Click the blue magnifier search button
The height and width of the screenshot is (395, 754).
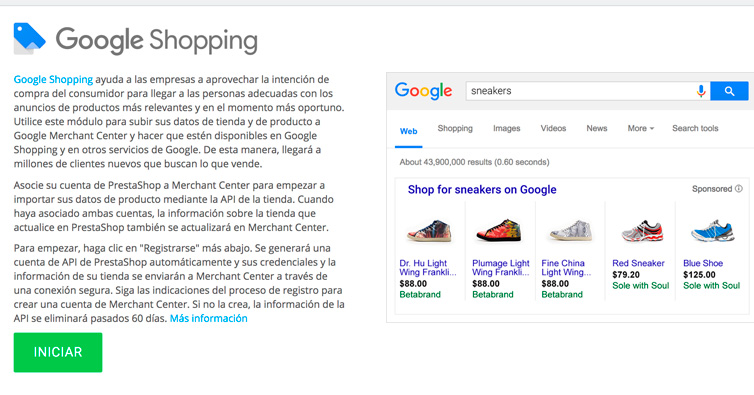pos(729,91)
